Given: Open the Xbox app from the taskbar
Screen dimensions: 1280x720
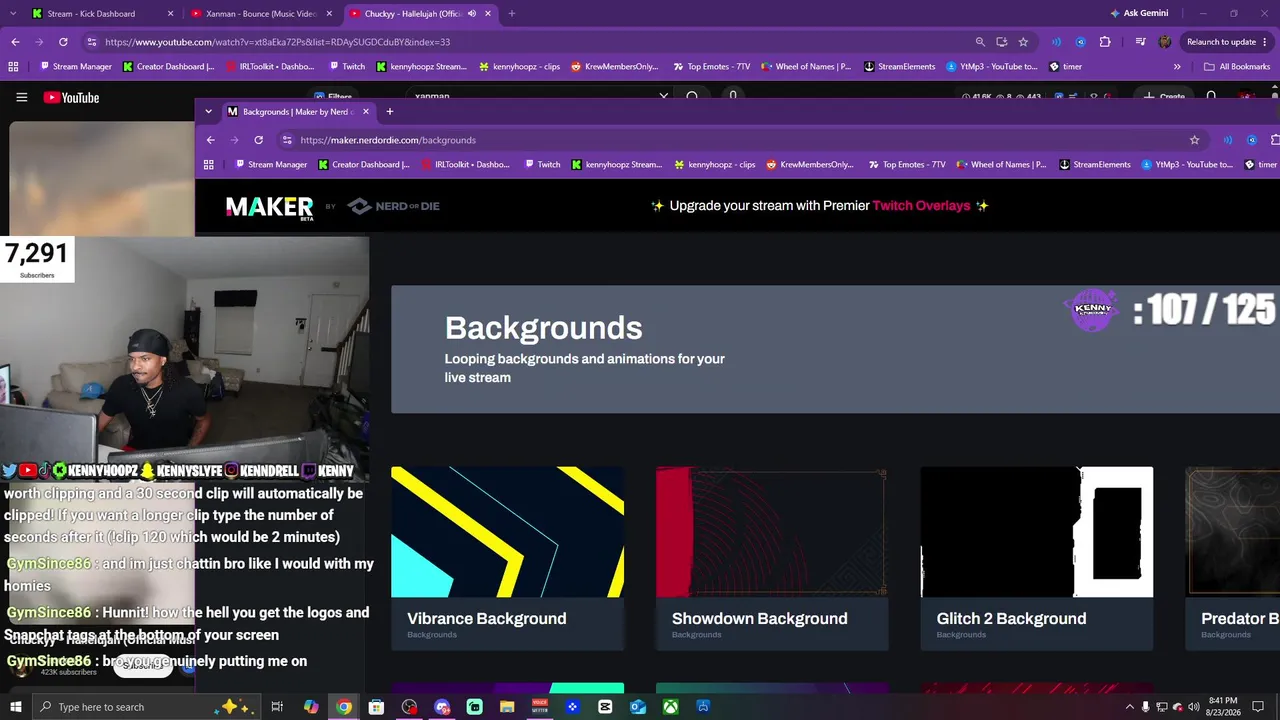Looking at the screenshot, I should point(670,707).
